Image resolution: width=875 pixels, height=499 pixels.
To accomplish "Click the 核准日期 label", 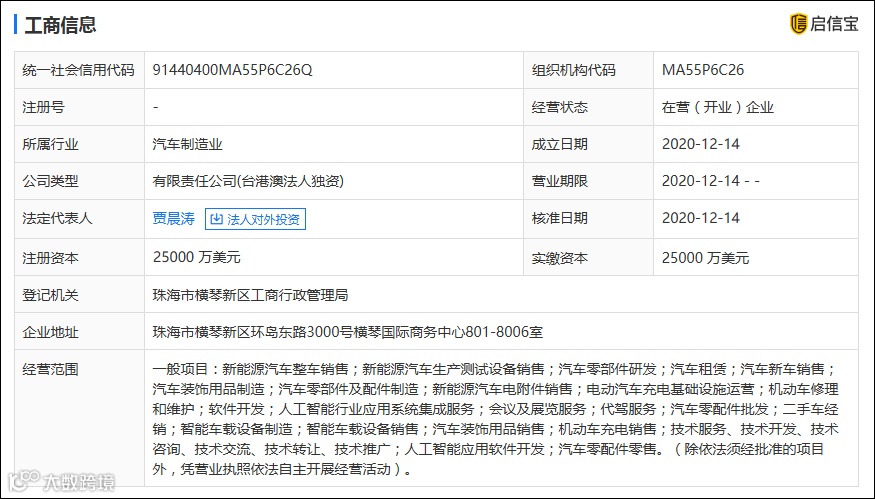I will pos(560,218).
